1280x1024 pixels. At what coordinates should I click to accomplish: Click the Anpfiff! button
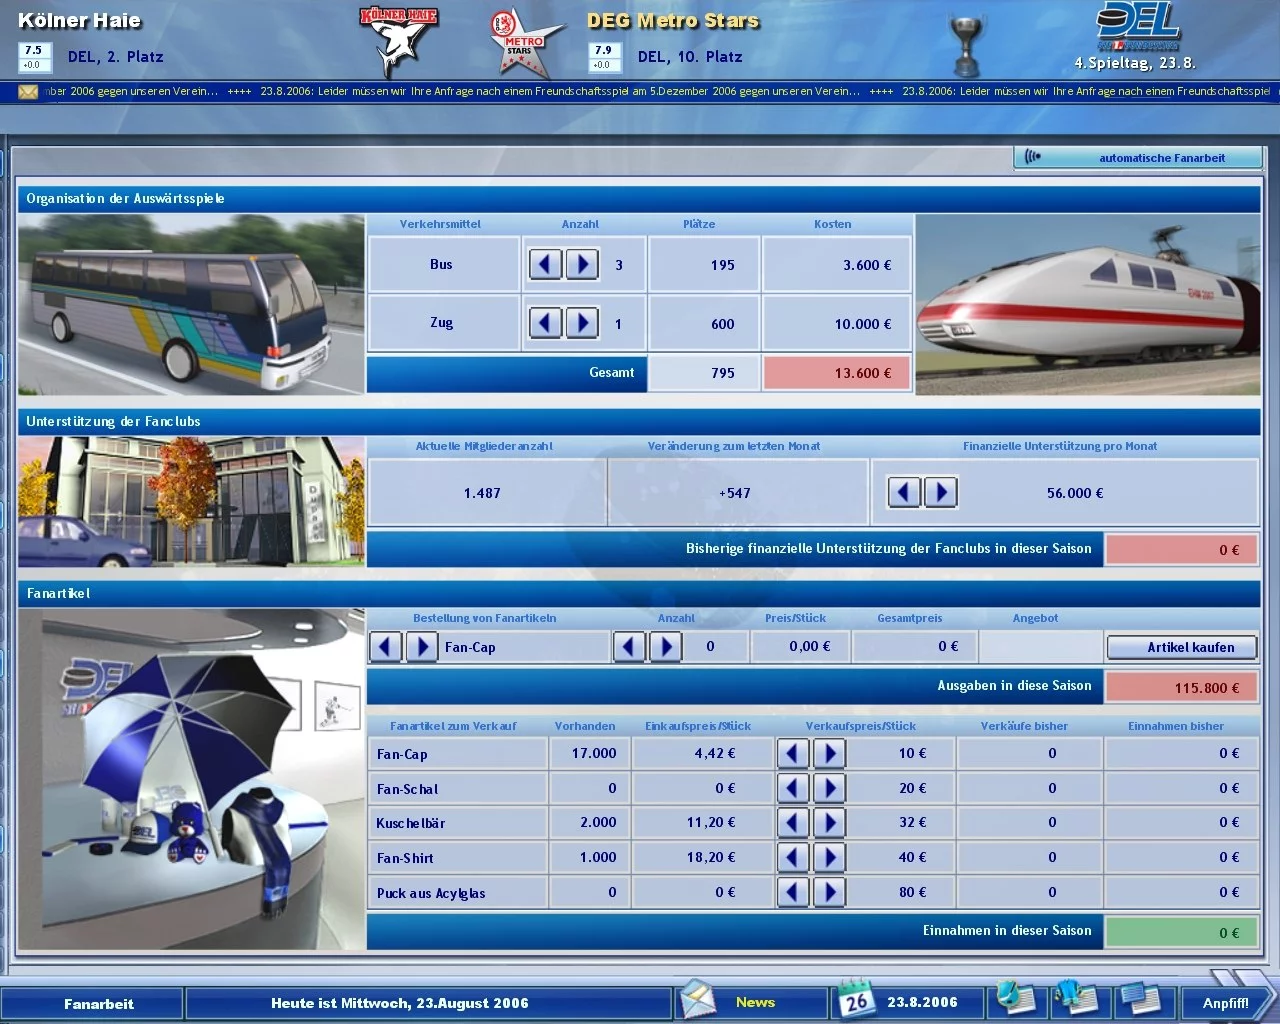click(x=1227, y=1002)
